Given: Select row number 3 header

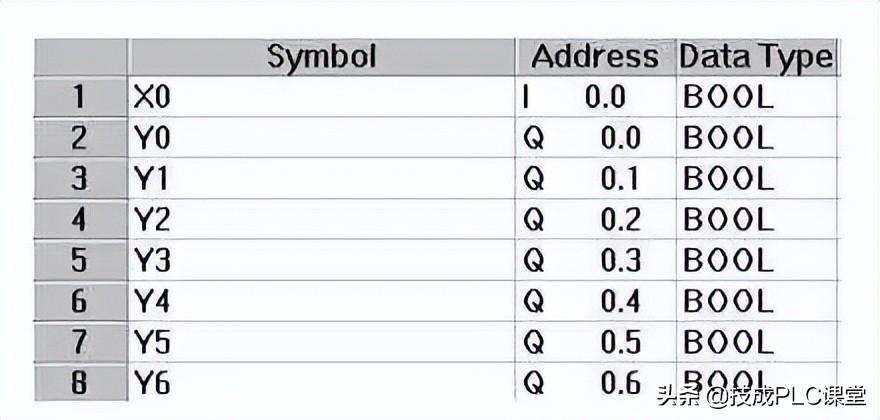Looking at the screenshot, I should 80,179.
